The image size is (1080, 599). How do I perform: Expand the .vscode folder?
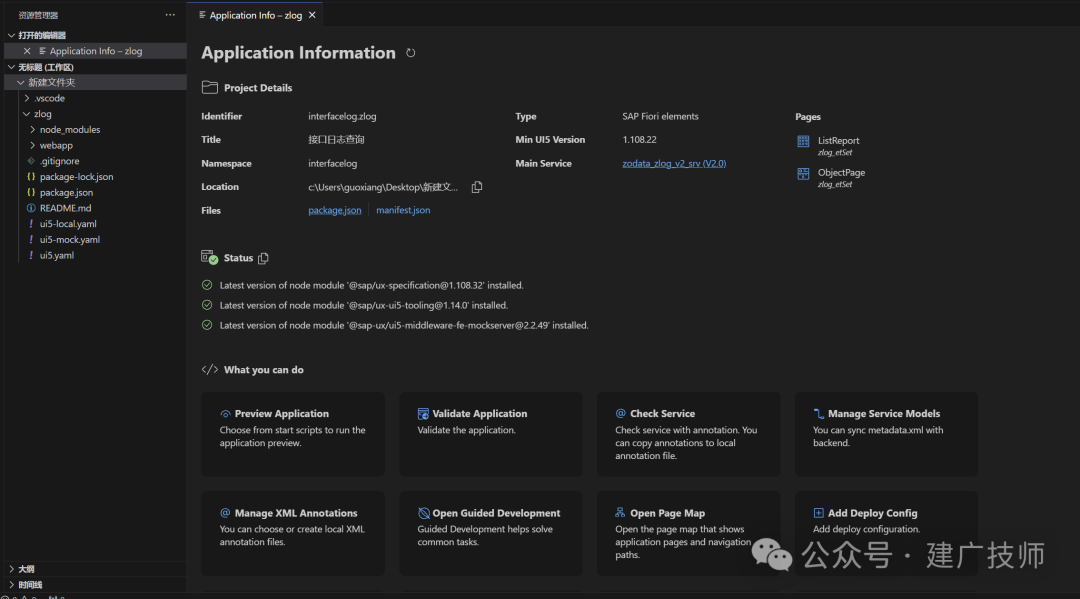[26, 98]
